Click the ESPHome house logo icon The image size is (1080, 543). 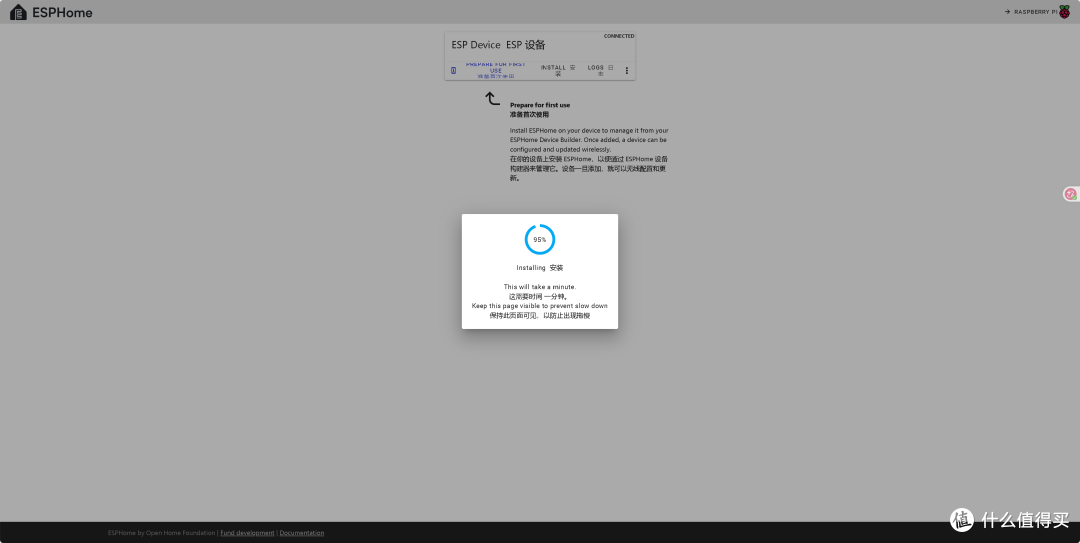pyautogui.click(x=18, y=12)
